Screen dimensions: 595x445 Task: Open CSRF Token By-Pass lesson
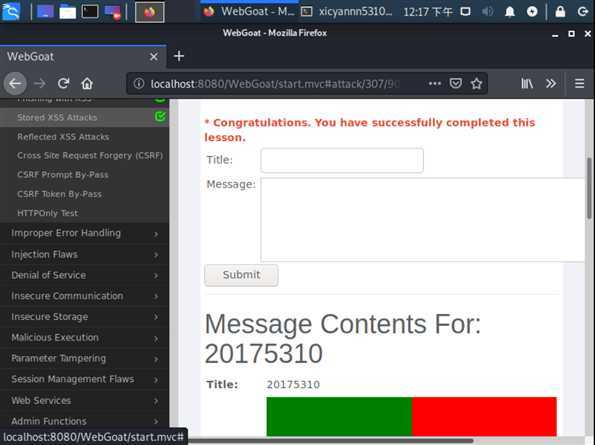[x=59, y=194]
